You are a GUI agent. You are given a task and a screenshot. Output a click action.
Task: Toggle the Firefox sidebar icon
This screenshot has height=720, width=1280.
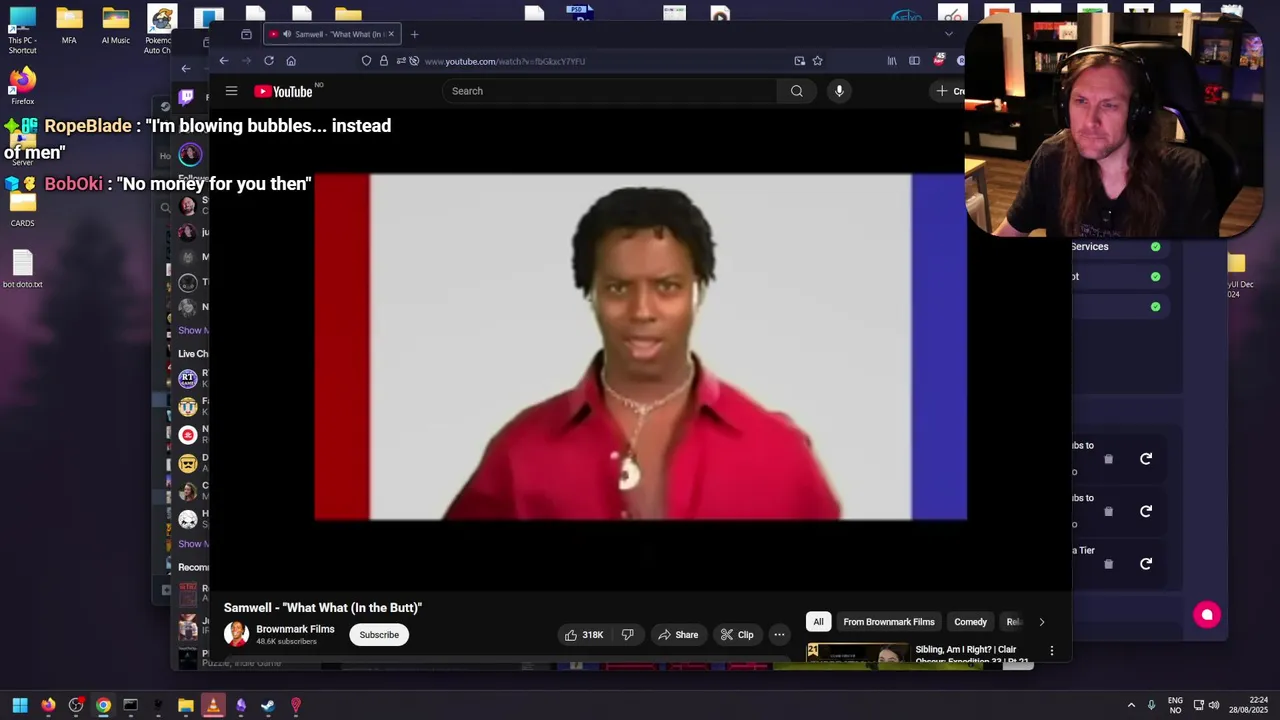click(914, 61)
